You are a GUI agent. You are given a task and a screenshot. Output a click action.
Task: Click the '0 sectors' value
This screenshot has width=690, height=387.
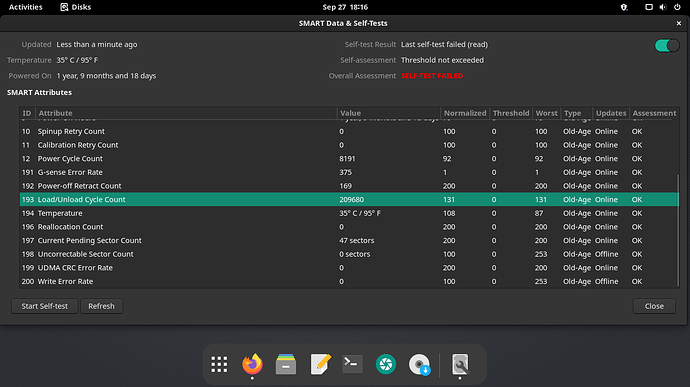[x=355, y=254]
